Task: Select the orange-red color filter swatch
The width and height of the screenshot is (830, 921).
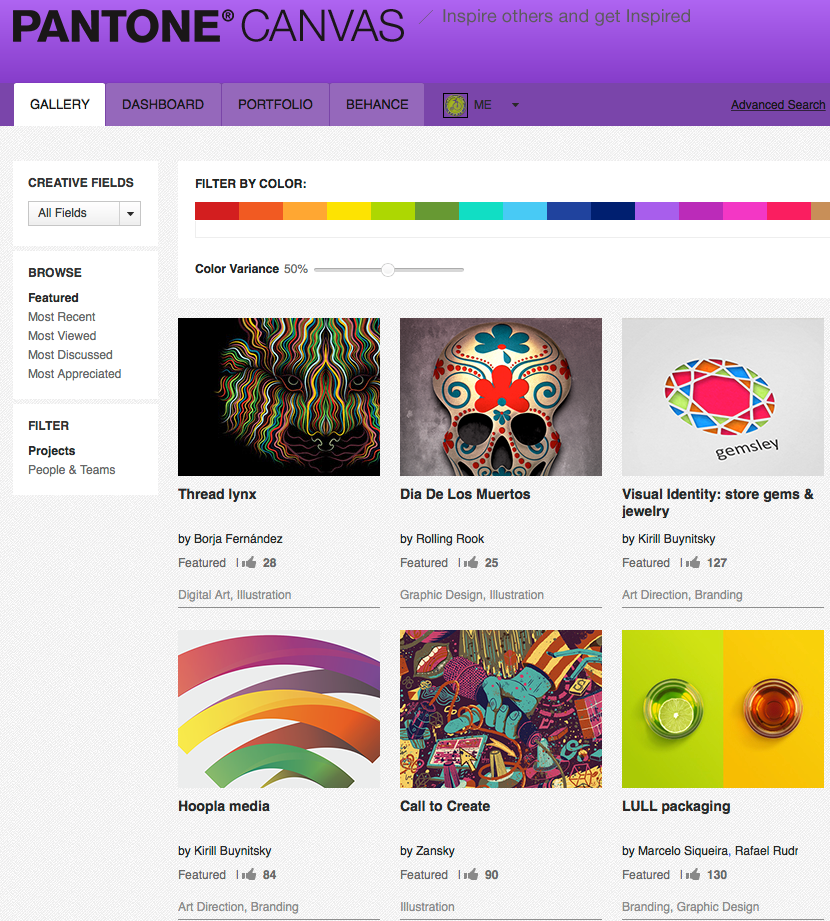Action: tap(261, 211)
